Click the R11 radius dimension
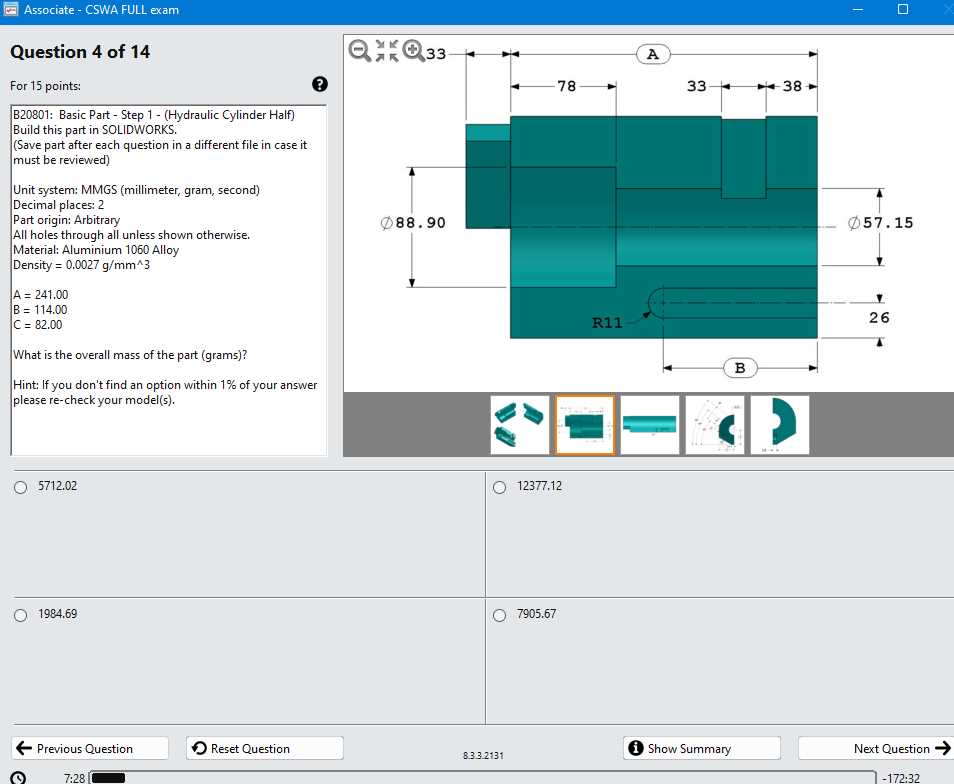The width and height of the screenshot is (954, 784). (x=607, y=322)
